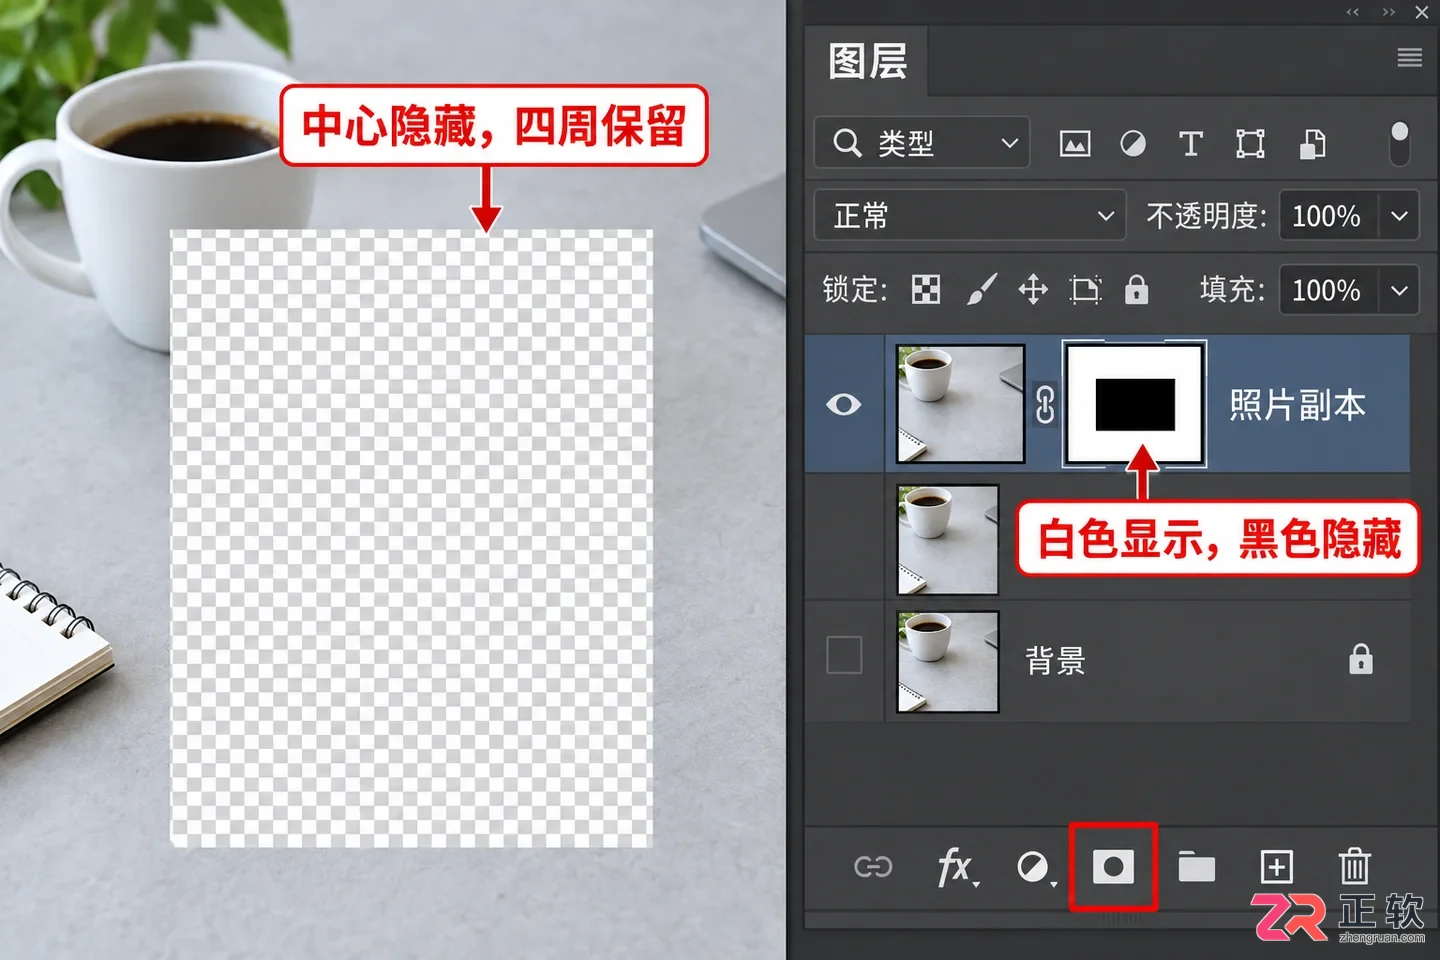Click the link layers chain icon at panel bottom
The image size is (1440, 960).
[873, 867]
